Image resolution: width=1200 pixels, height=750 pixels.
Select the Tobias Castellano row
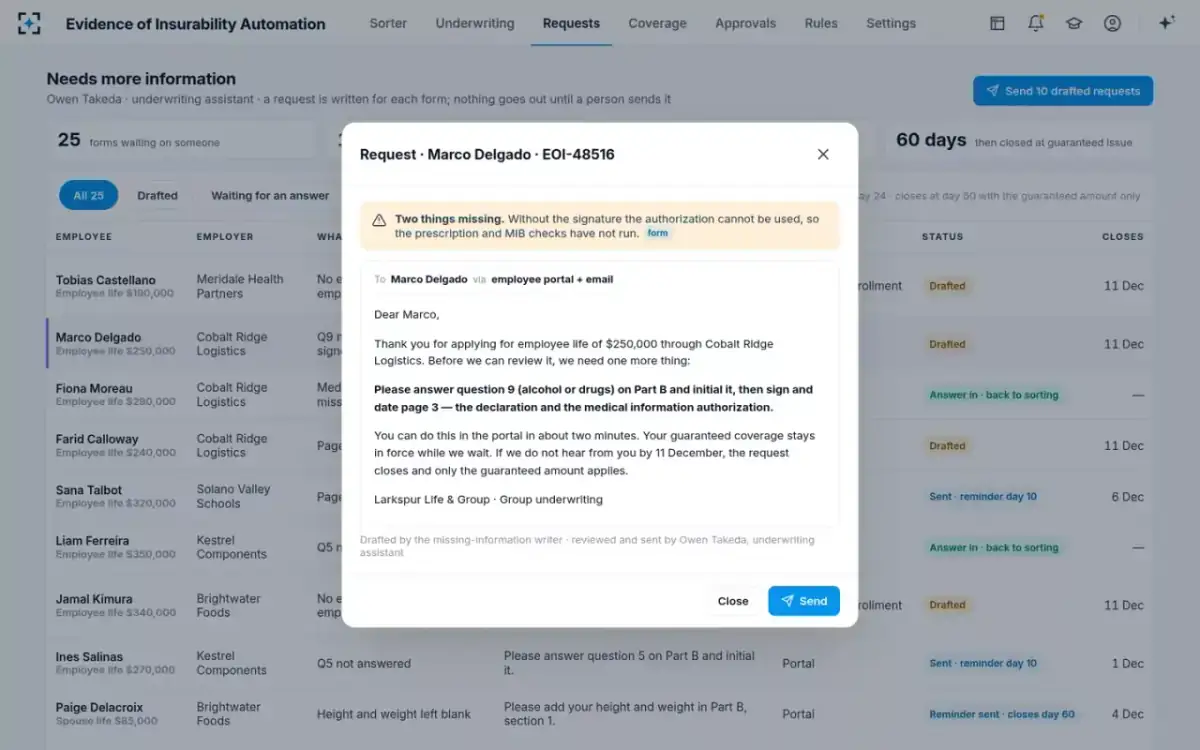click(x=600, y=286)
